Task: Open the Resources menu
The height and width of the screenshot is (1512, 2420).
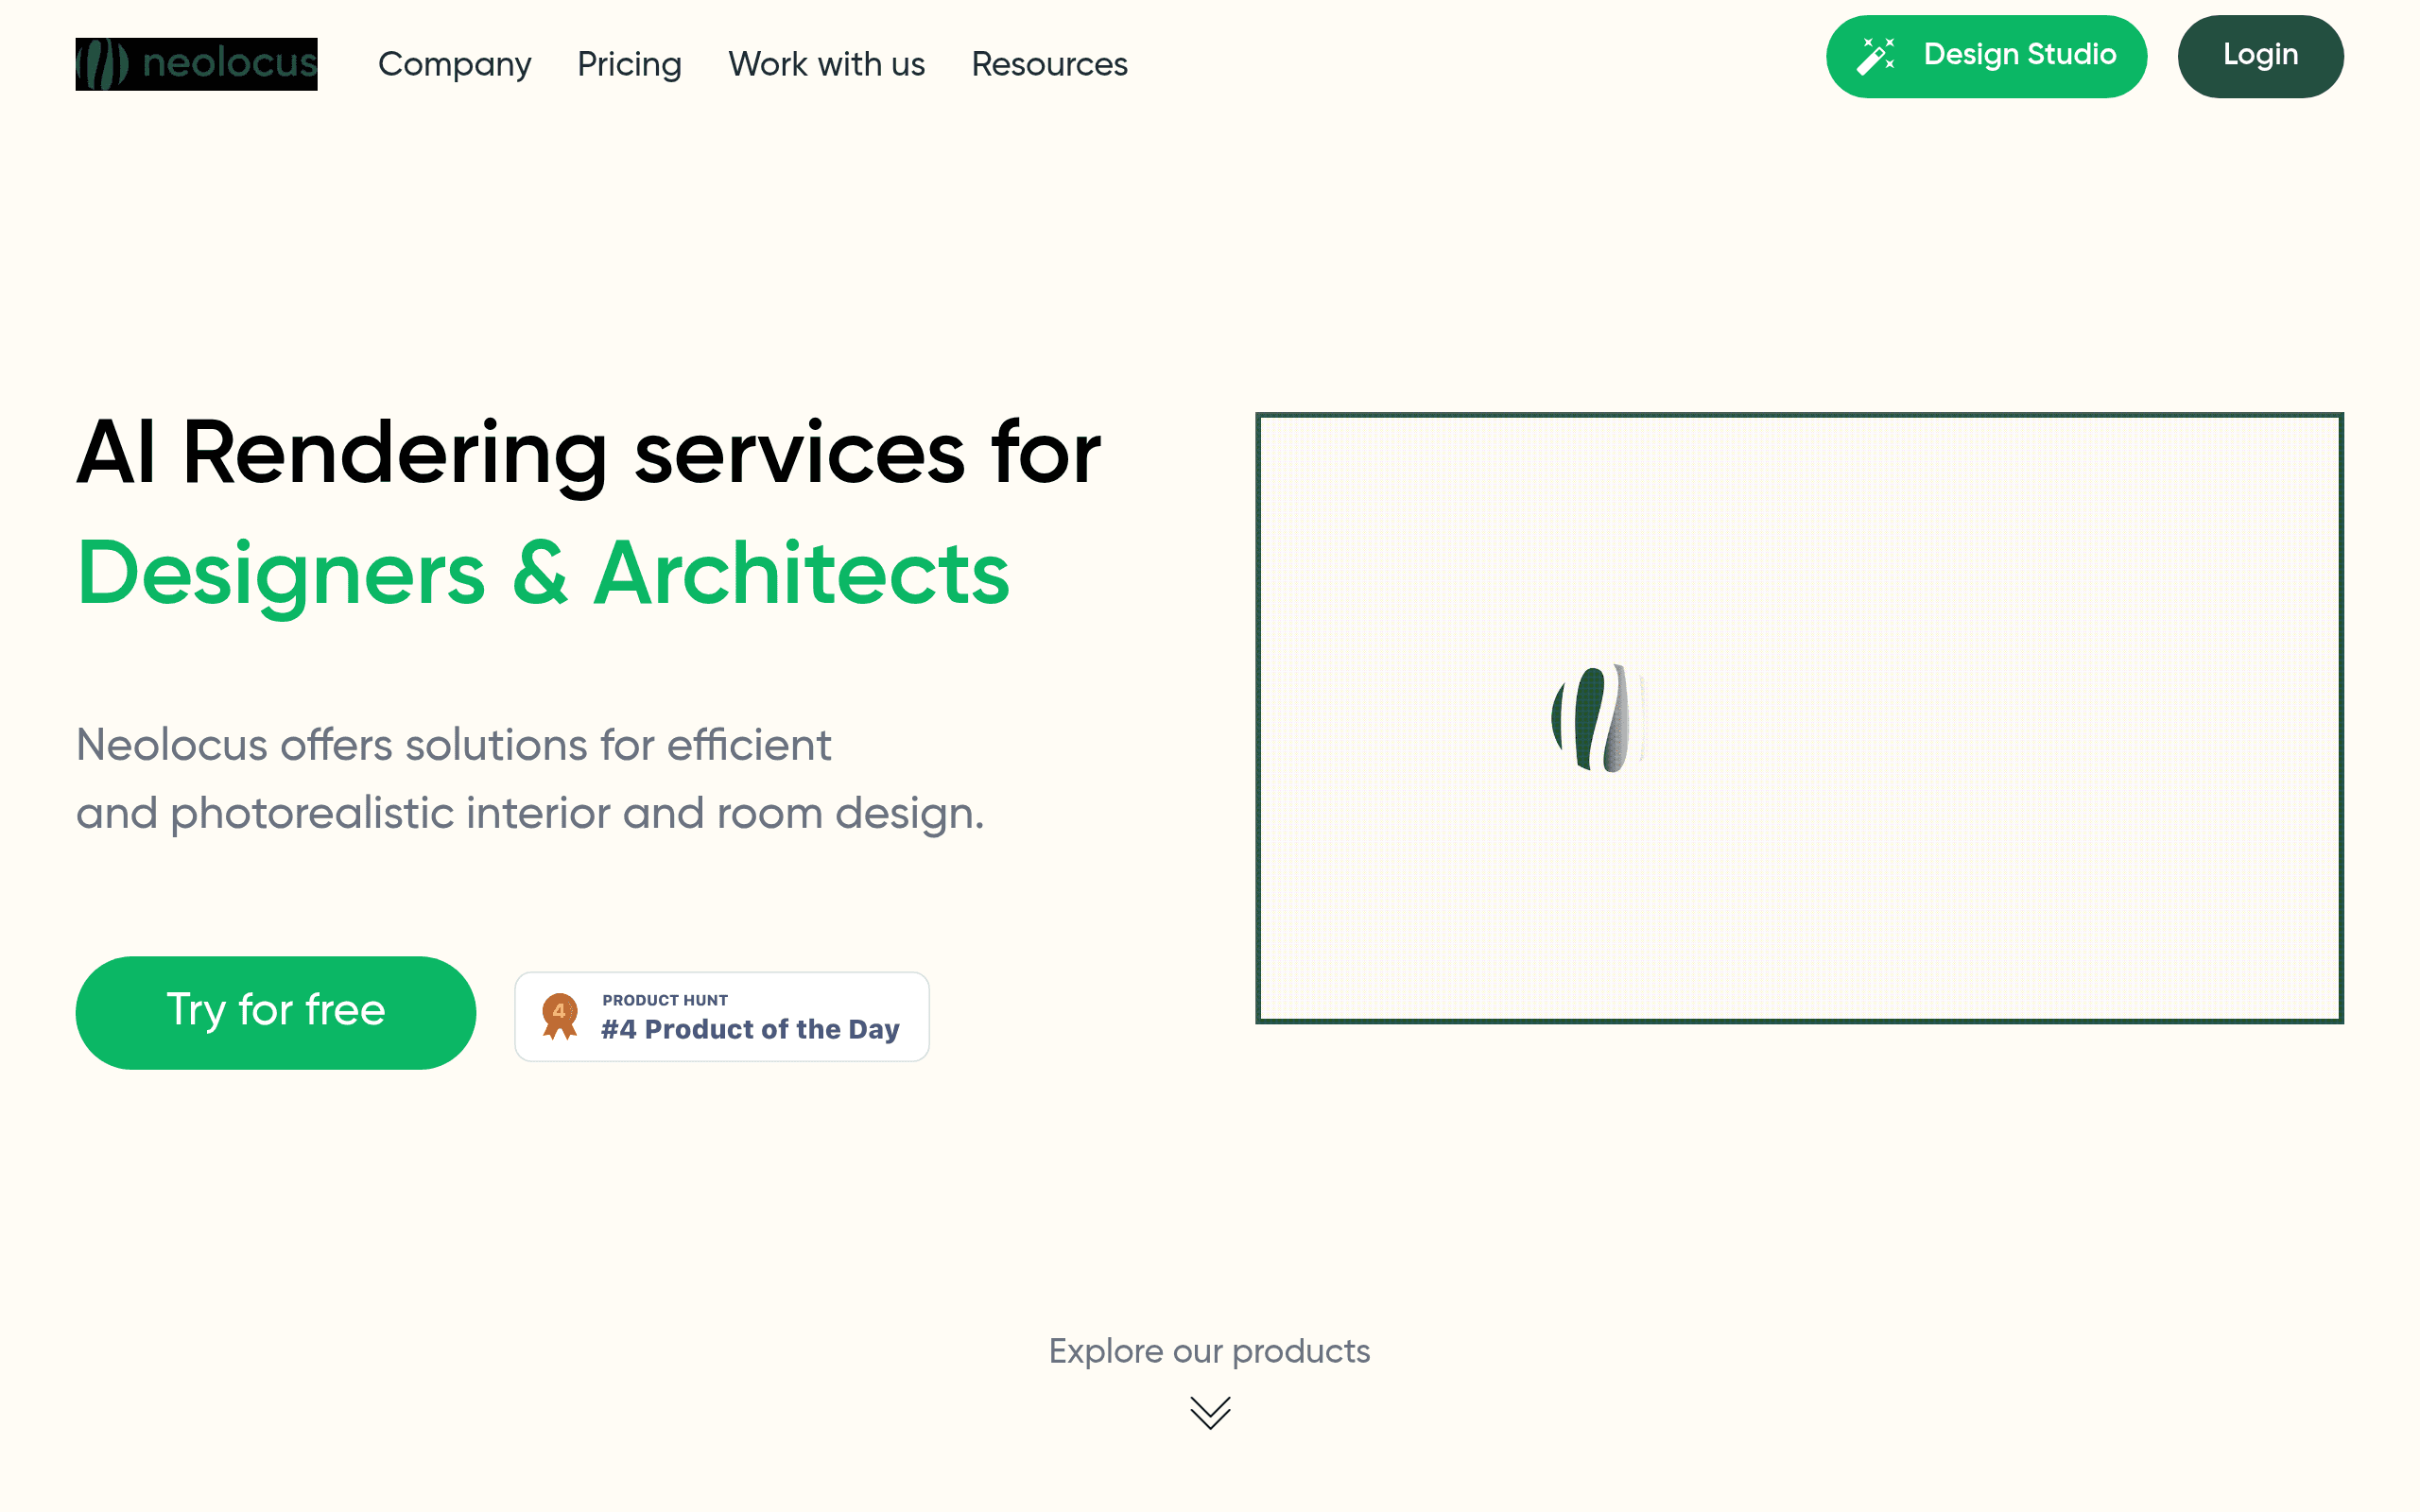Action: (x=1049, y=64)
